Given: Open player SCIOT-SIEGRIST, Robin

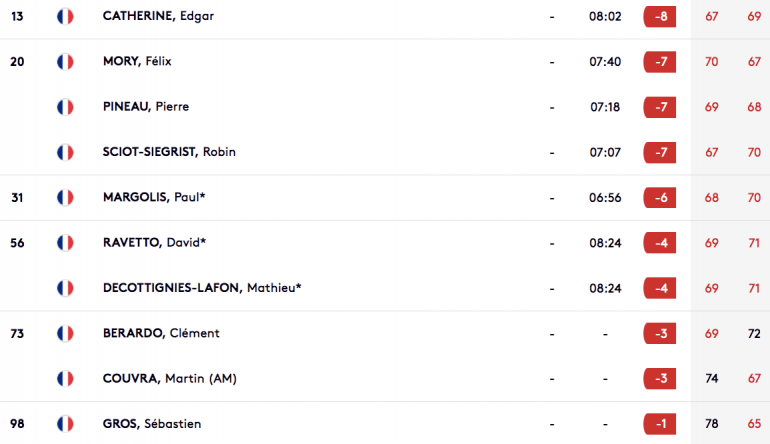Looking at the screenshot, I should coord(169,152).
